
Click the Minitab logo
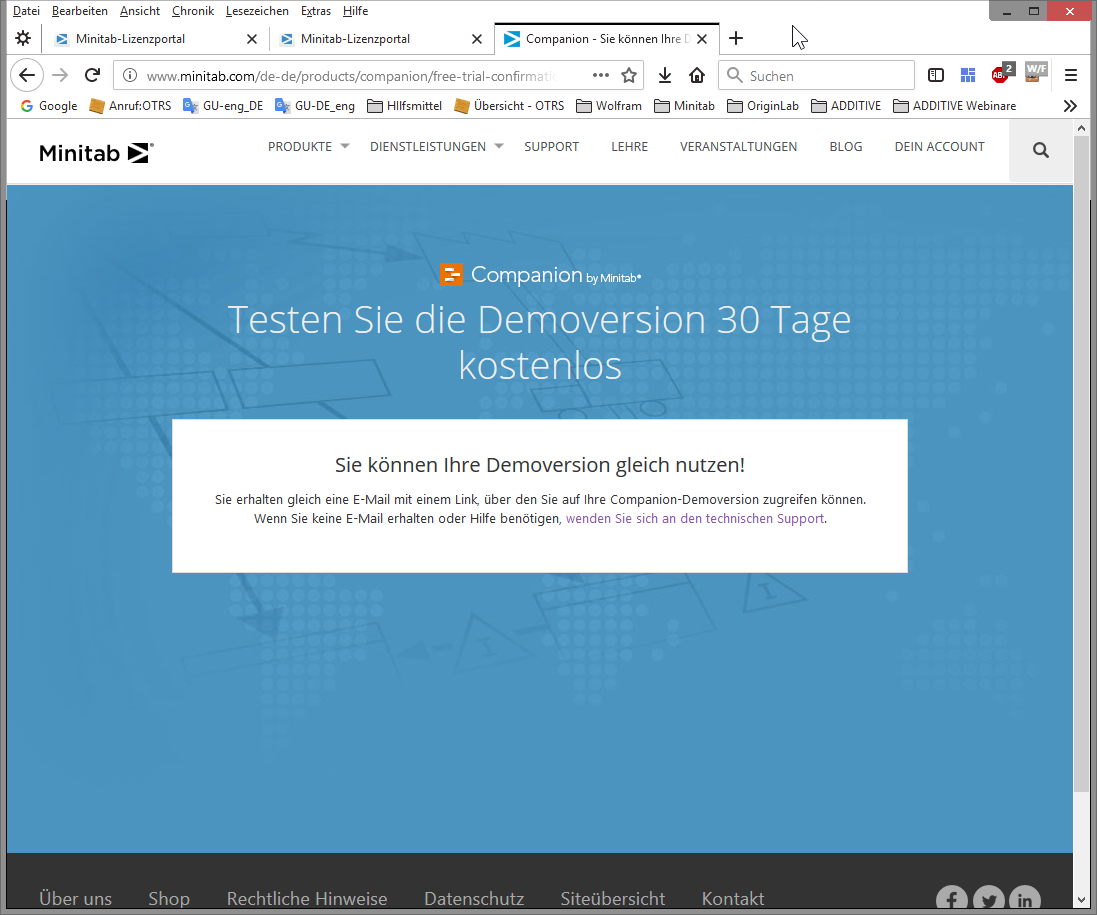96,152
